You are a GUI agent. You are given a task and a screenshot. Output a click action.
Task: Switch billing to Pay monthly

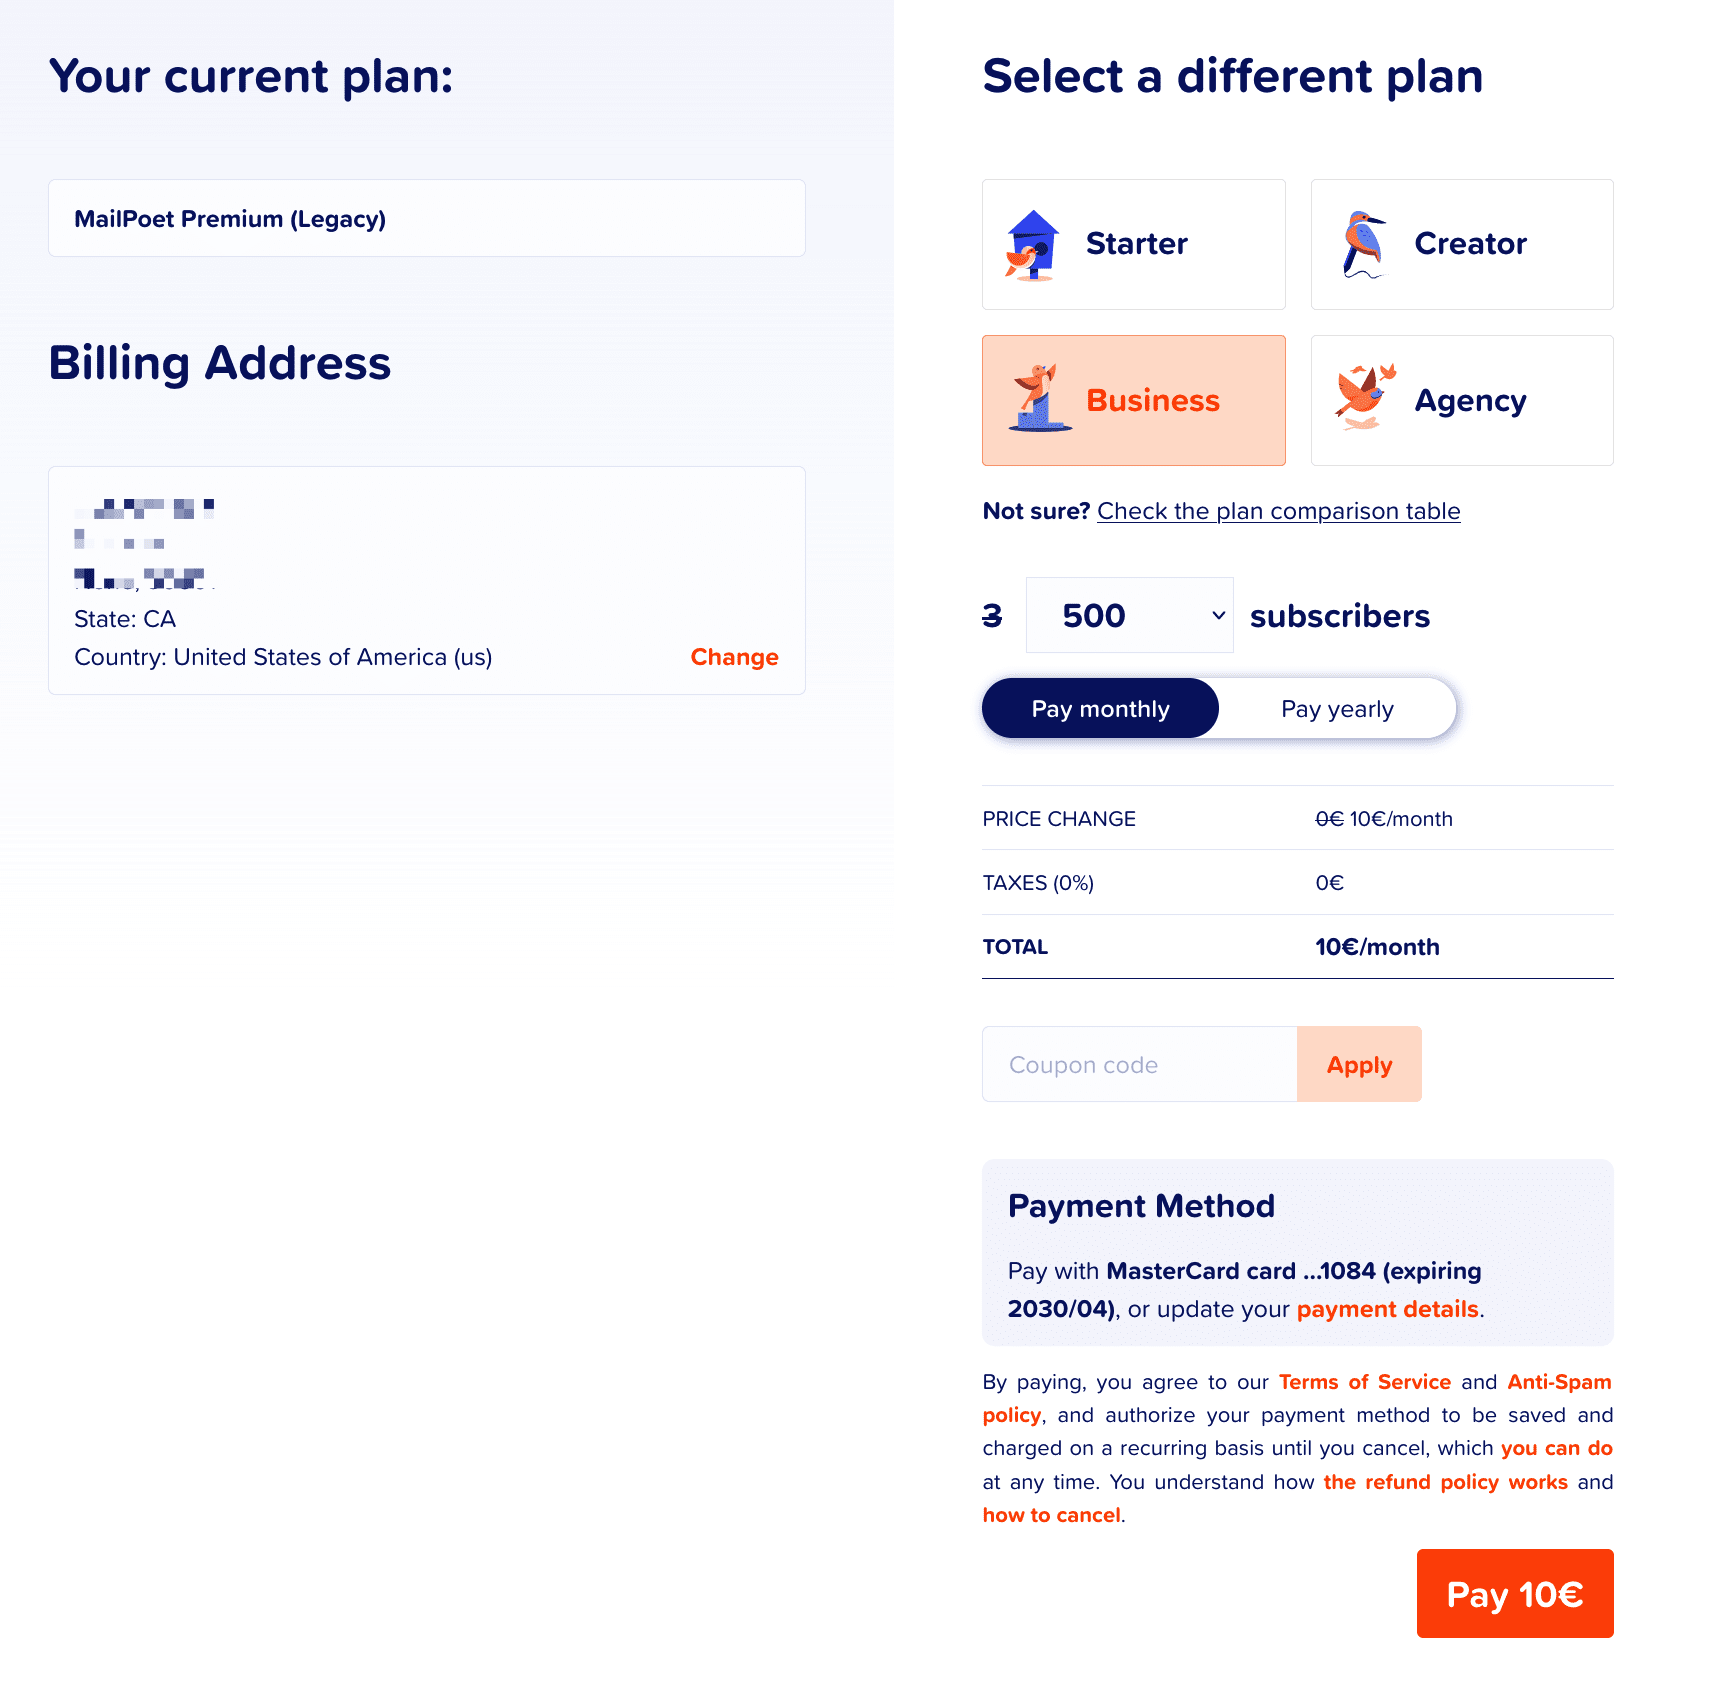pyautogui.click(x=1100, y=709)
